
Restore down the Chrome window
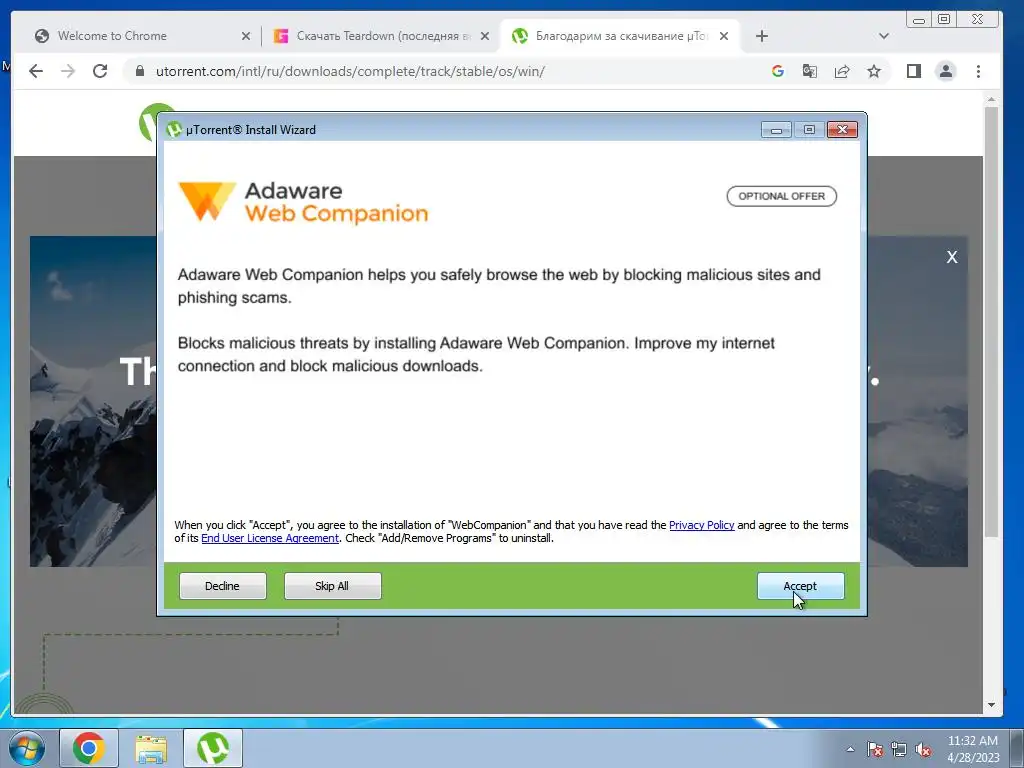(x=944, y=20)
